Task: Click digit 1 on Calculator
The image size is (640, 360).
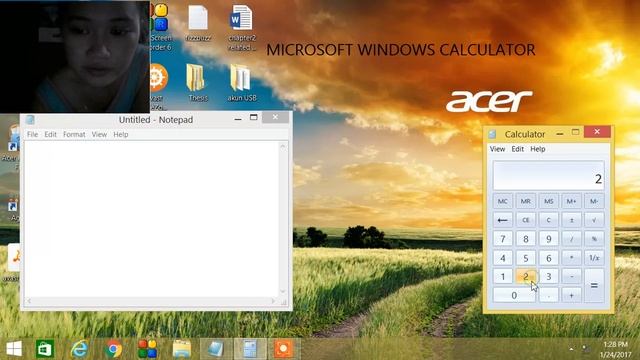Action: pyautogui.click(x=502, y=276)
